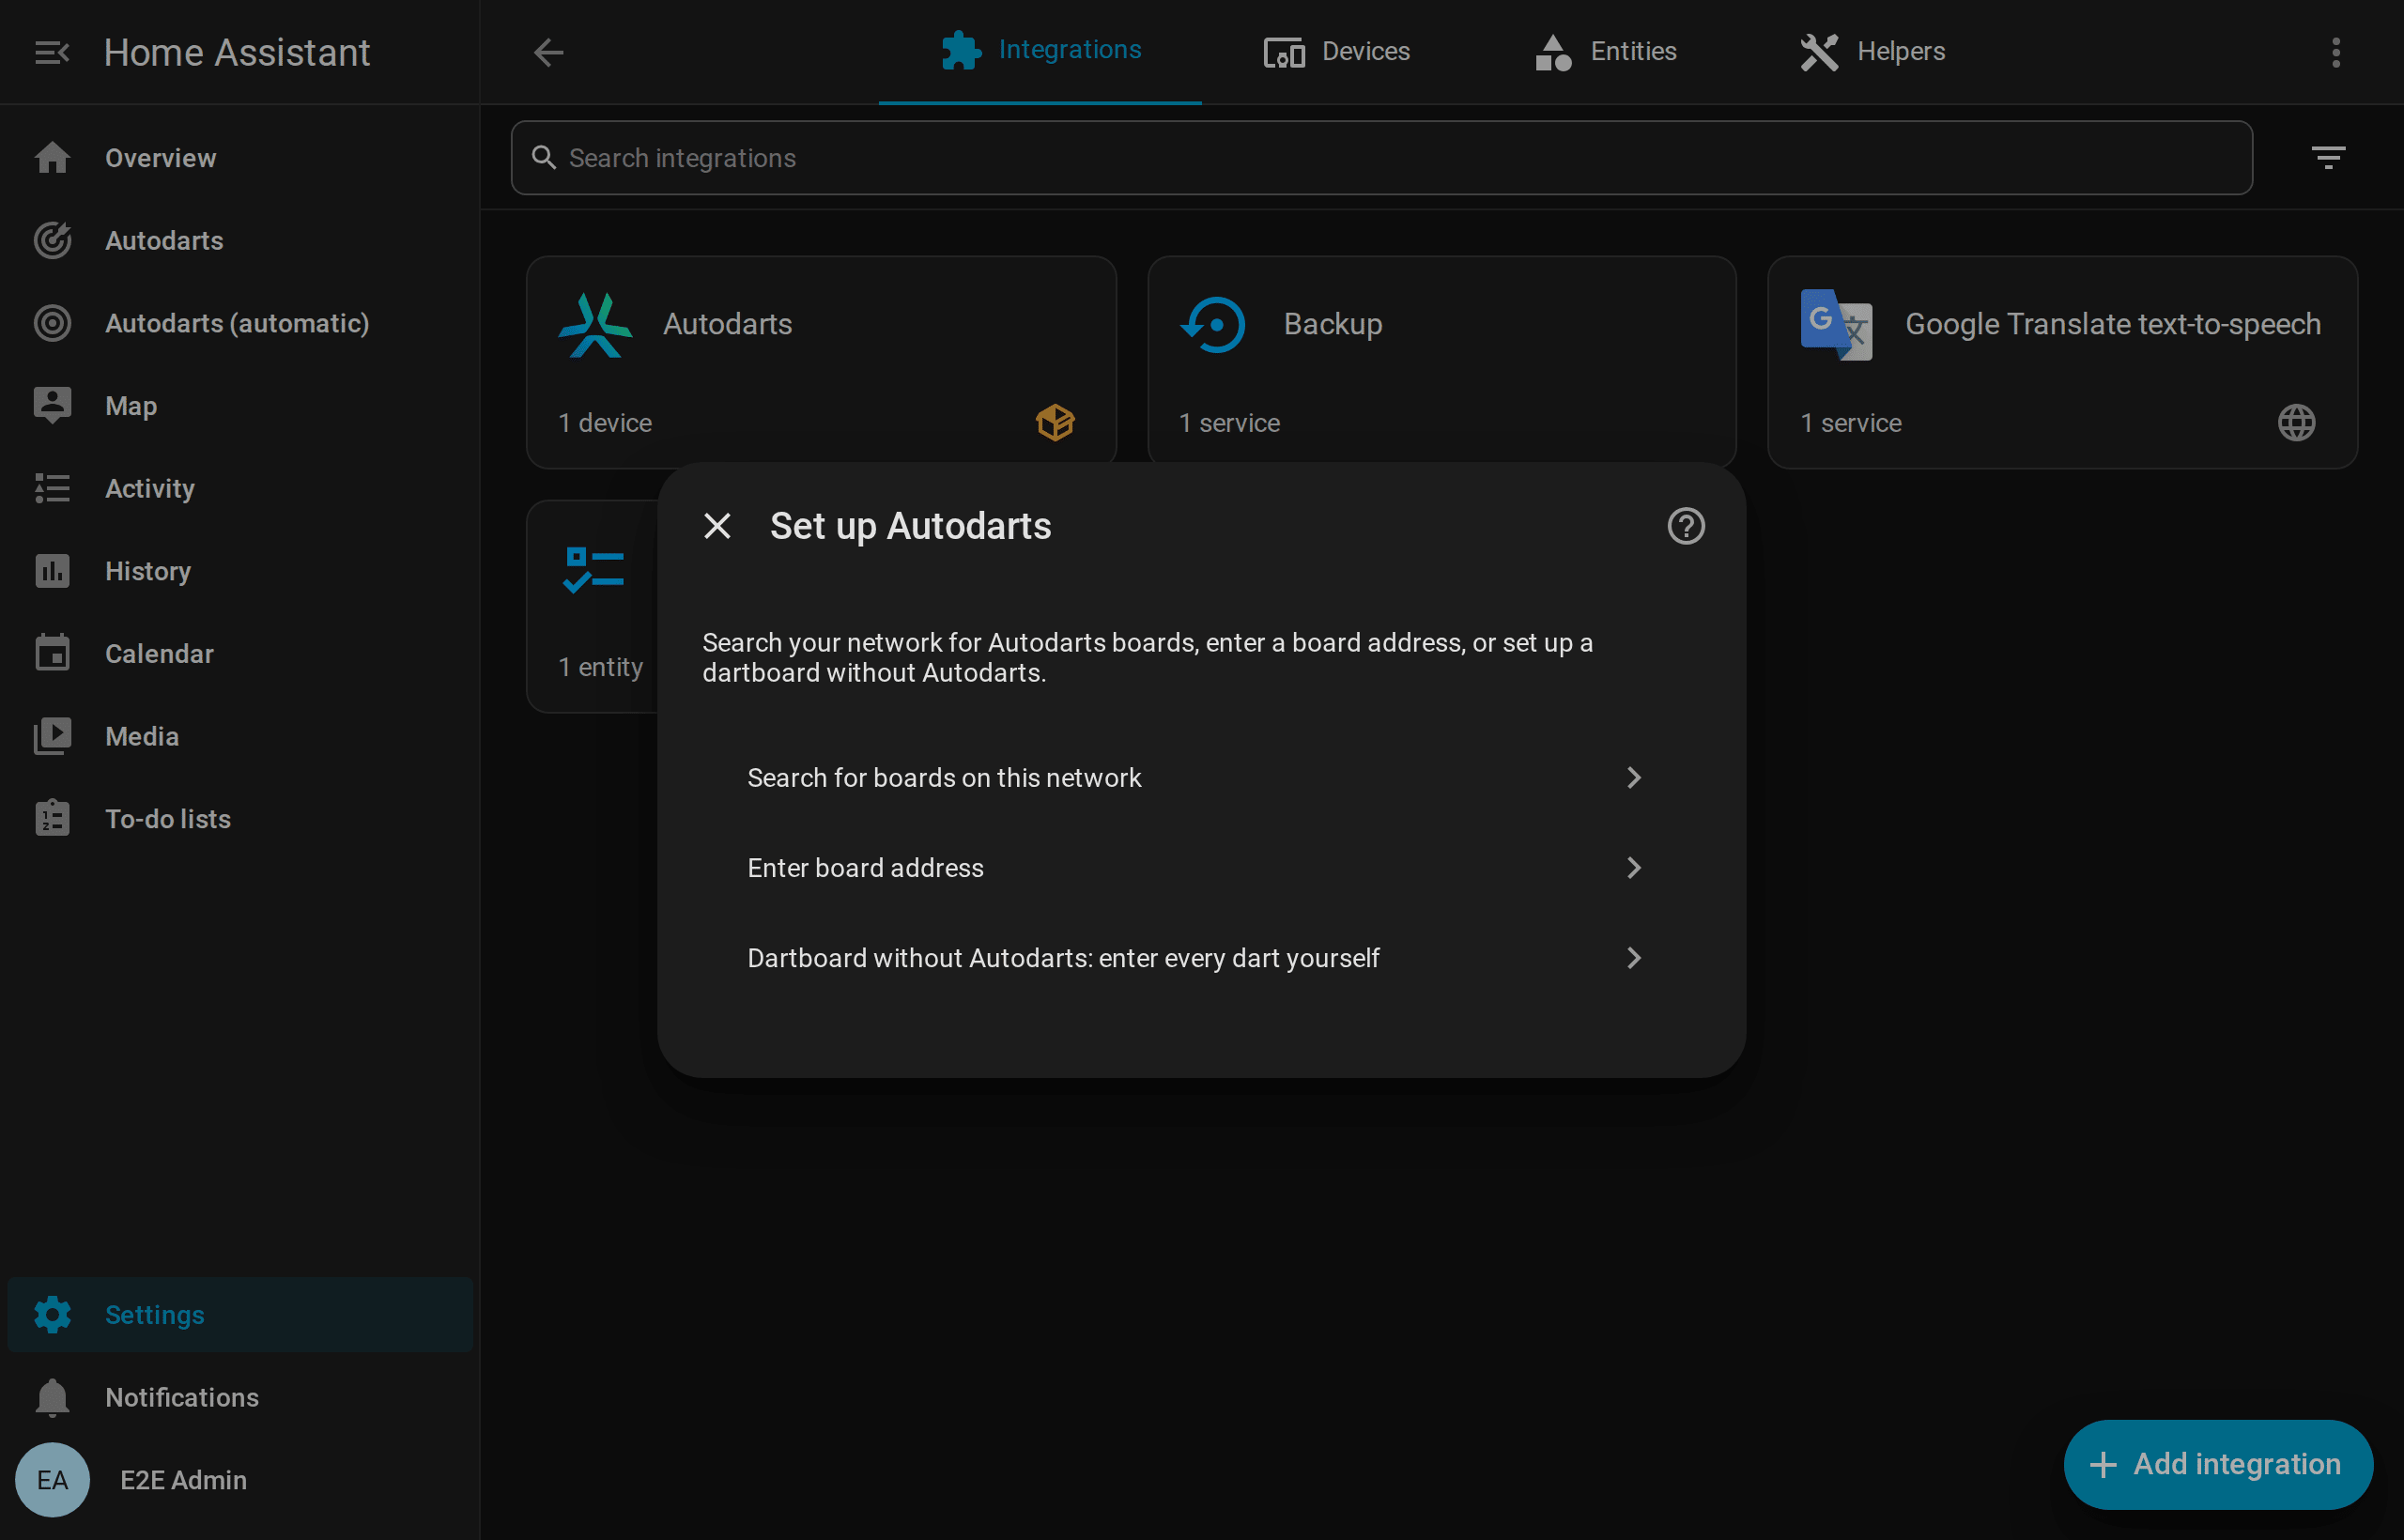
Task: Open the Overview dashboard
Action: [x=240, y=158]
